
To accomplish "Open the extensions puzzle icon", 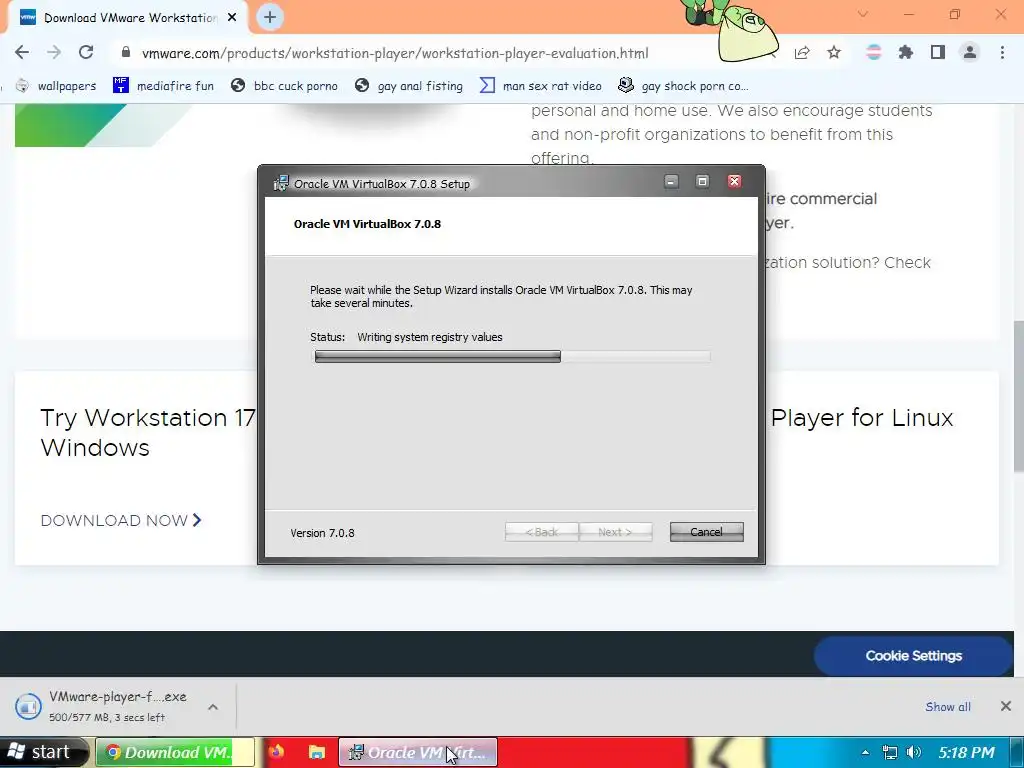I will (x=906, y=52).
